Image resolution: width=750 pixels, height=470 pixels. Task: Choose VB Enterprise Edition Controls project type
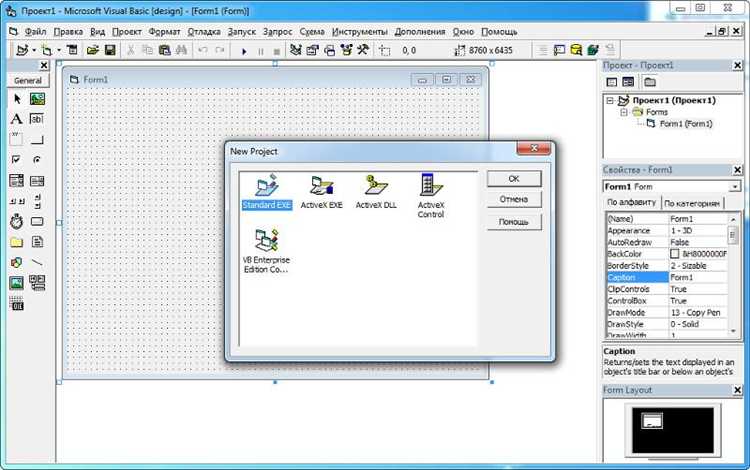click(x=266, y=251)
